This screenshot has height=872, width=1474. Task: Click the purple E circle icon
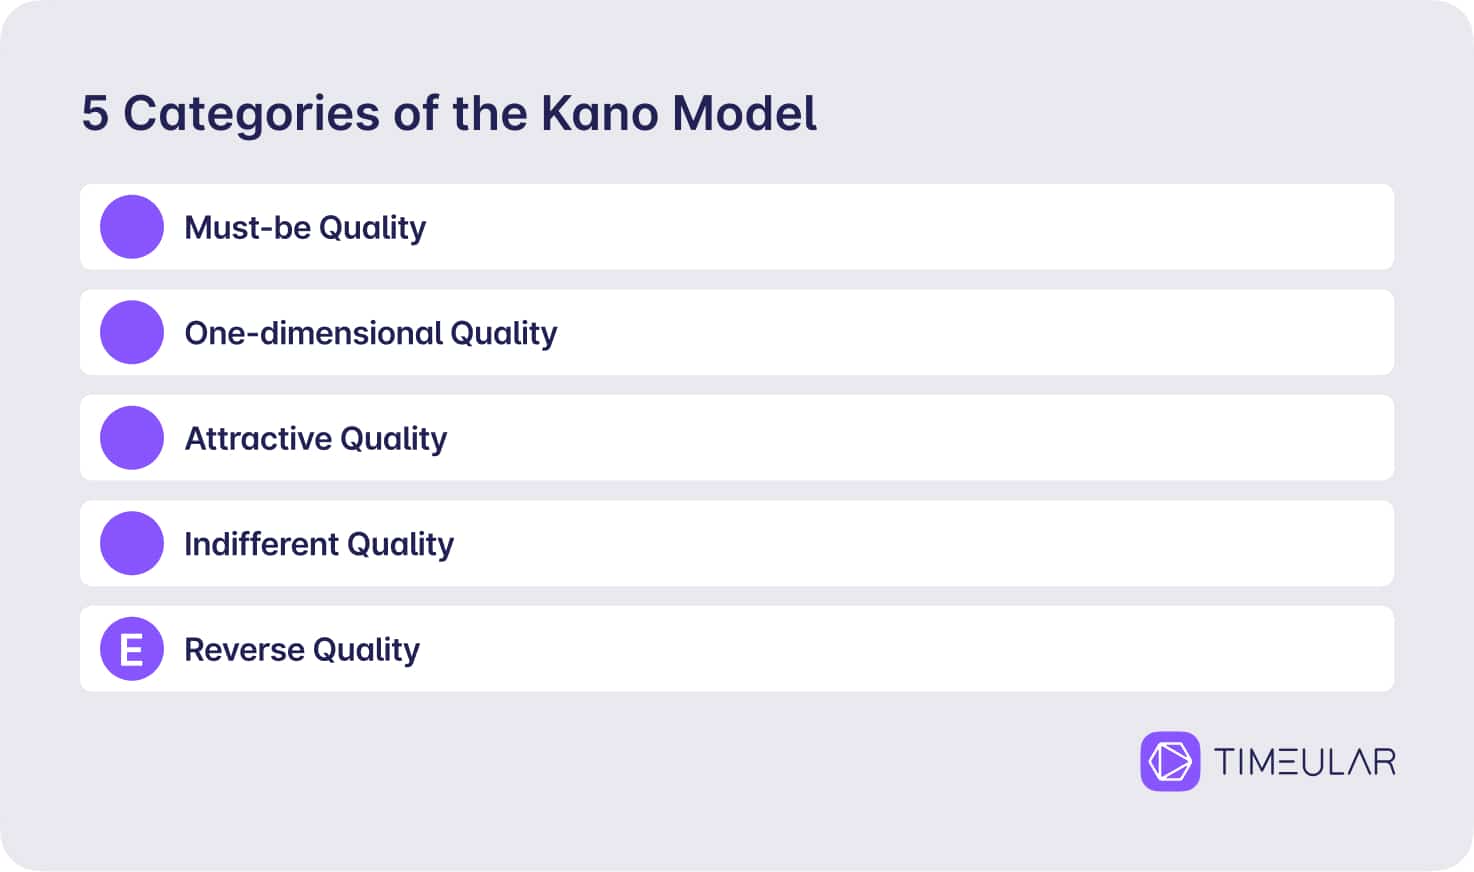click(132, 649)
